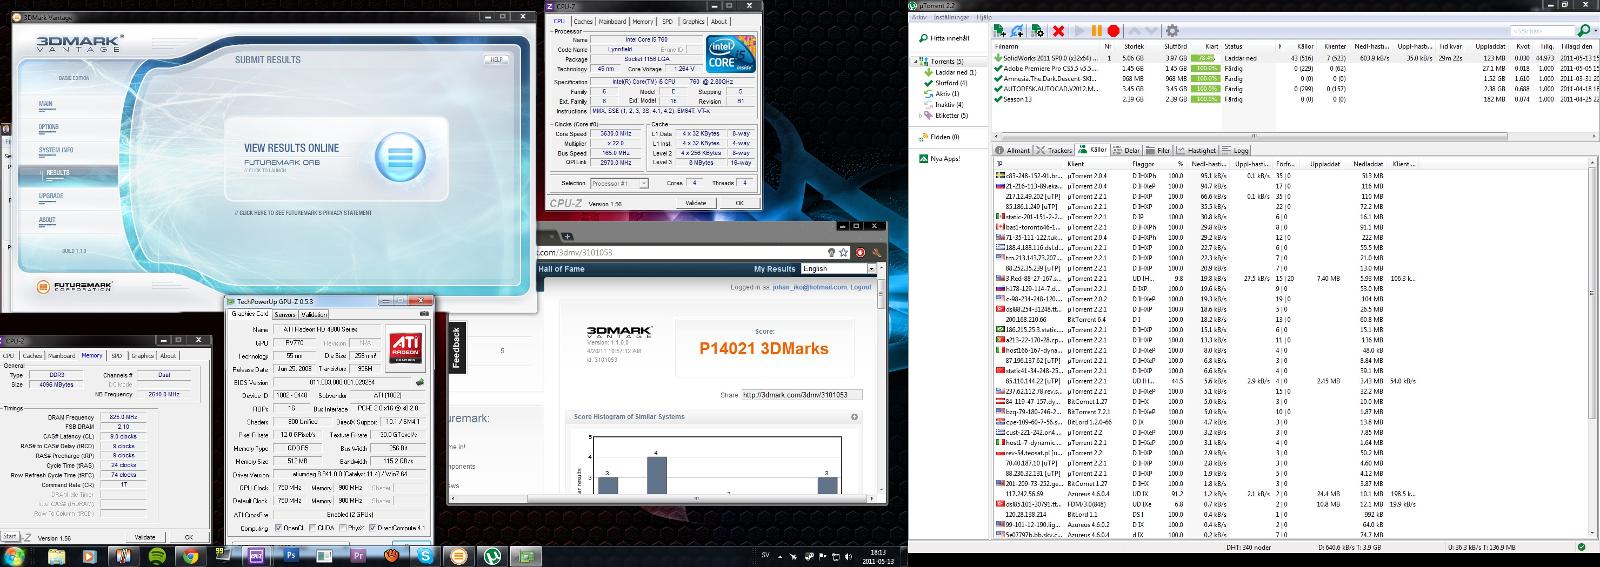This screenshot has width=1600, height=567.
Task: Remove torrent with red X icon
Action: (1058, 31)
